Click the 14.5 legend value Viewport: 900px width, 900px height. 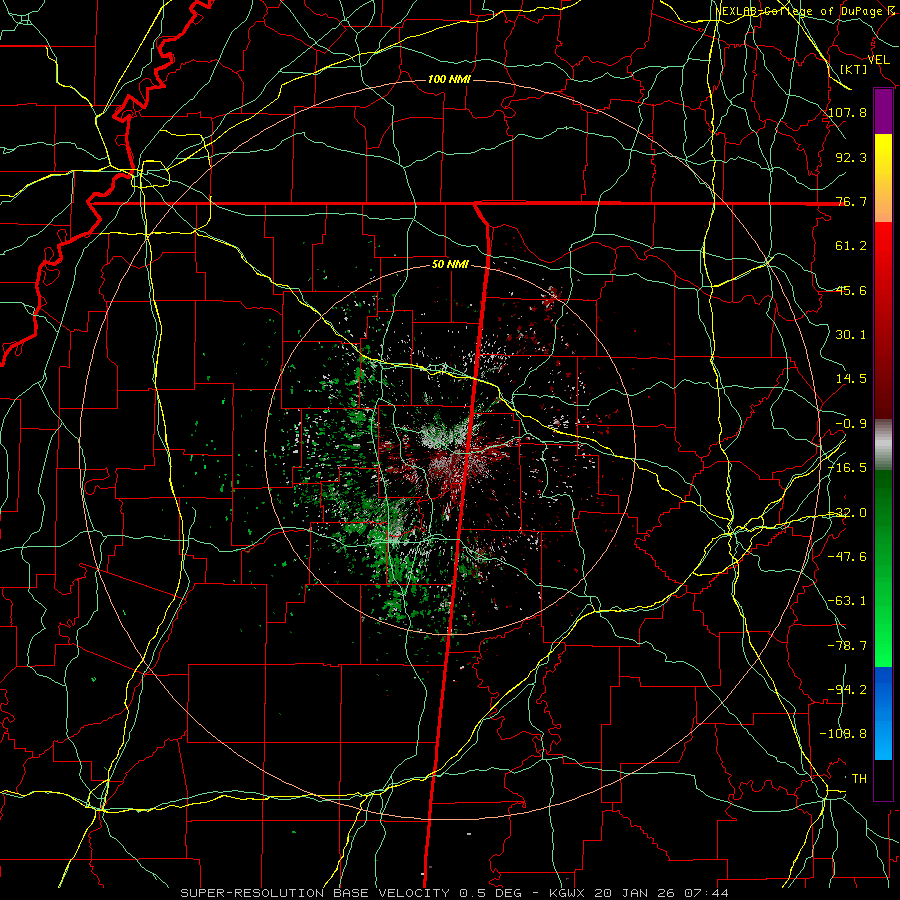[x=851, y=379]
